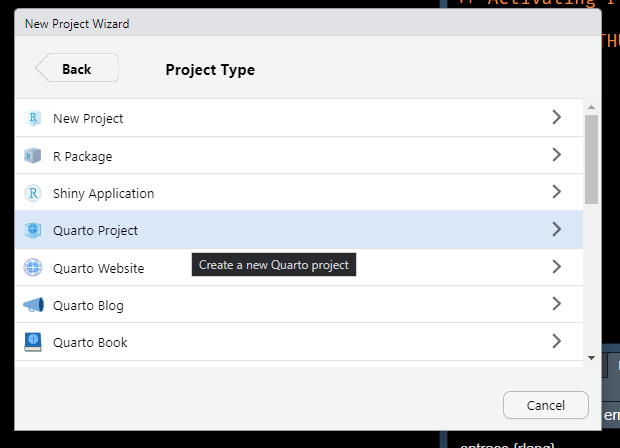Click the scrollbar down arrow

[592, 358]
